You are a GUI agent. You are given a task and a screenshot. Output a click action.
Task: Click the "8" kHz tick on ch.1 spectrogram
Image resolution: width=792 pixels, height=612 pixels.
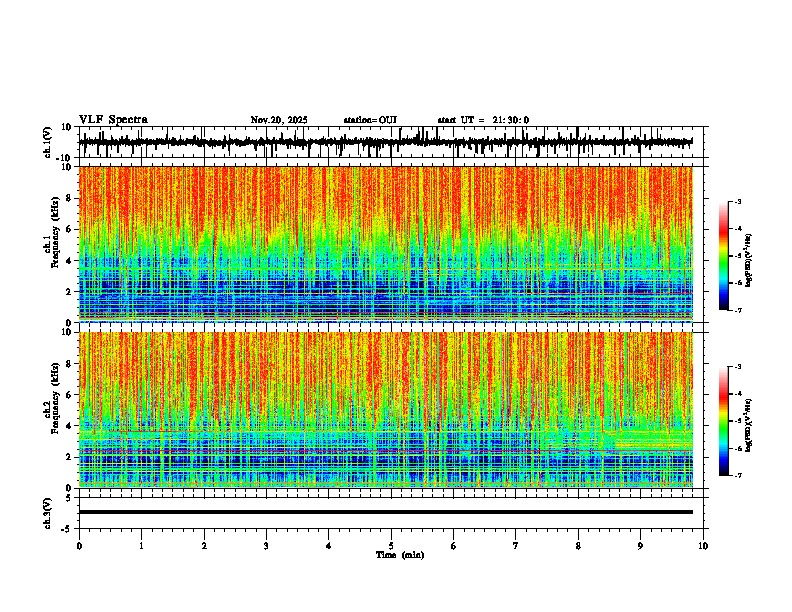(69, 198)
